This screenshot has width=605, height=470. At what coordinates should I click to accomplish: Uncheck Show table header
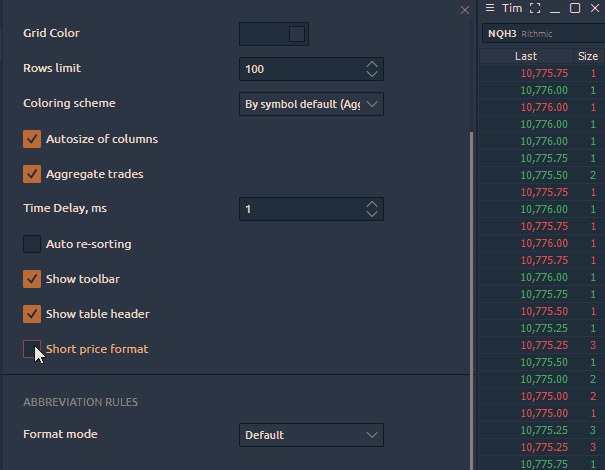coord(32,314)
